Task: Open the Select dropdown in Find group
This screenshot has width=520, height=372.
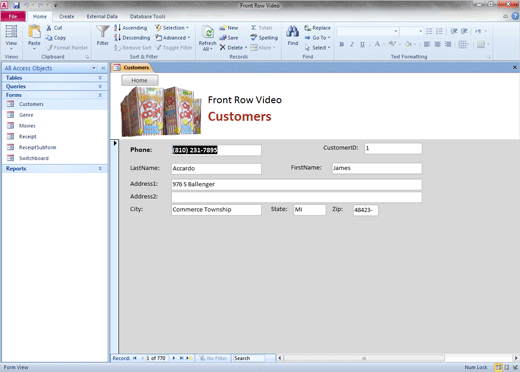Action: (x=317, y=48)
